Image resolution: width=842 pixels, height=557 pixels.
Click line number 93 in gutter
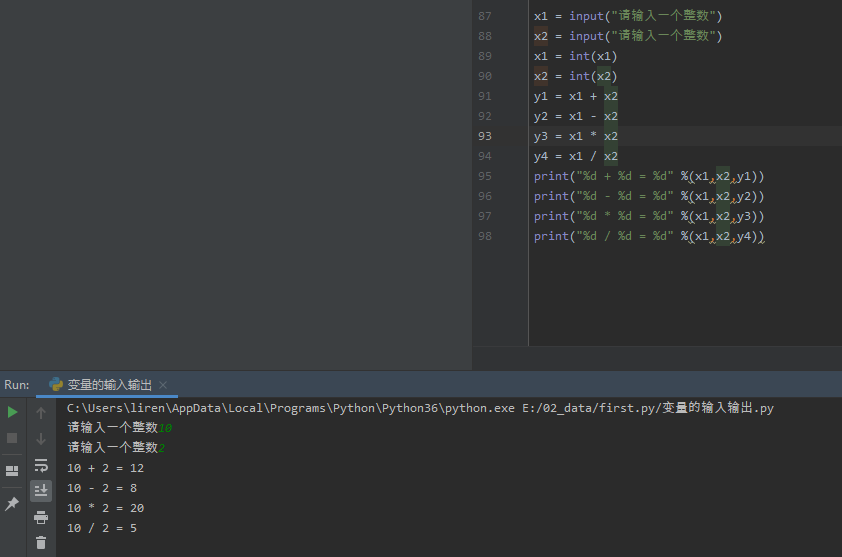[x=485, y=136]
